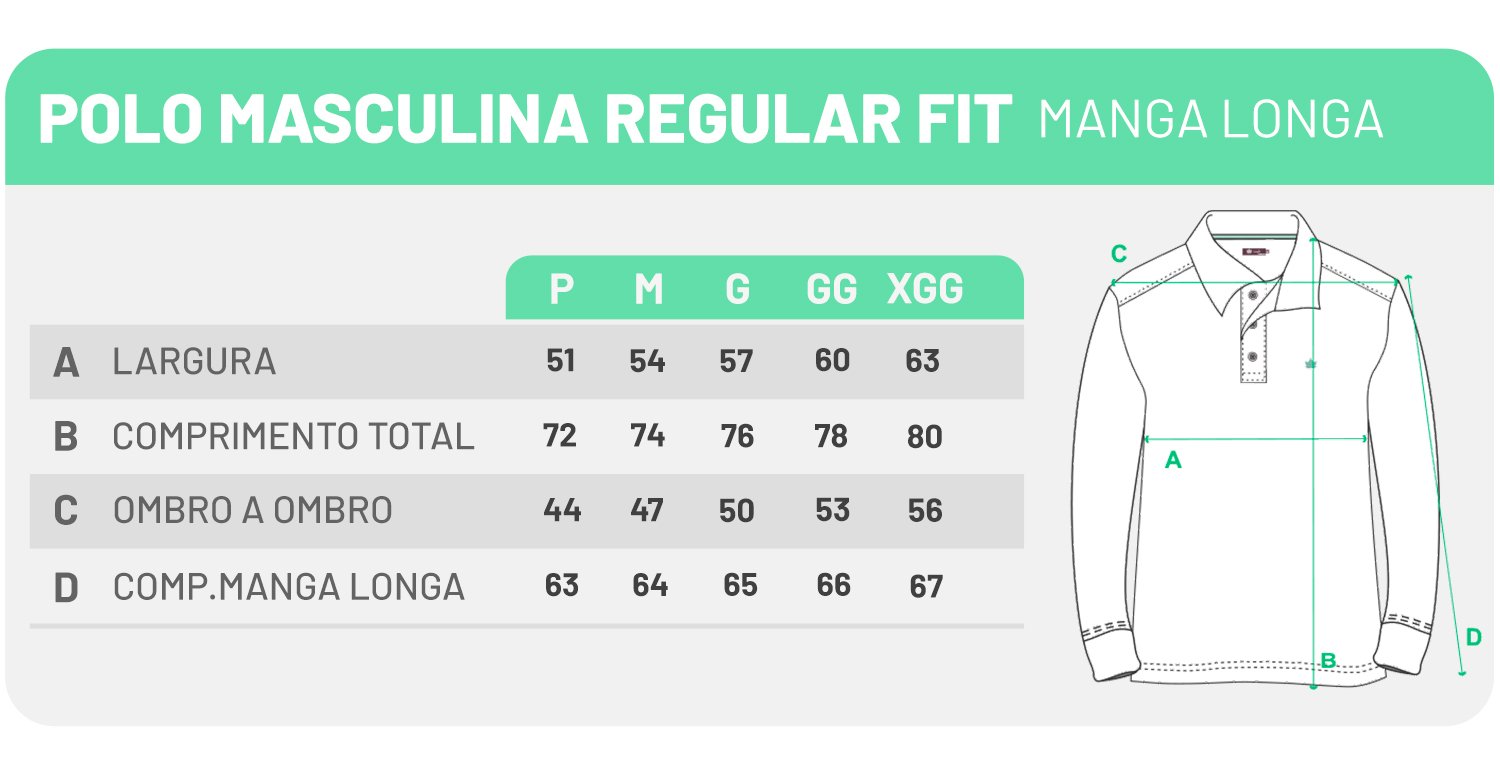This screenshot has height=760, width=1500.
Task: Select the XGG size column header
Action: [925, 290]
